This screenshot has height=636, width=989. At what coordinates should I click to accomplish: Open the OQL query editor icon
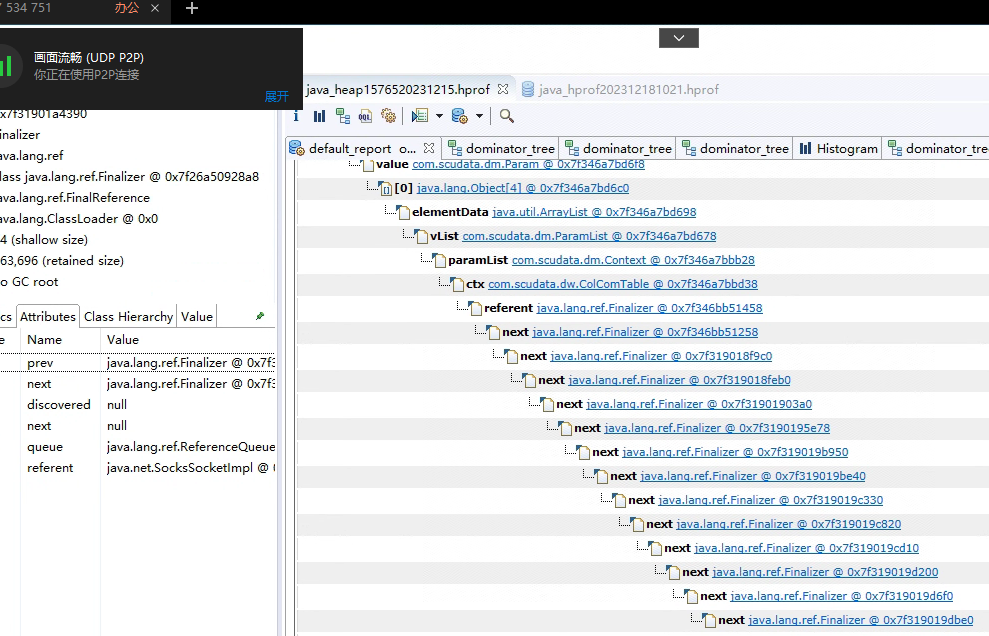click(x=365, y=116)
